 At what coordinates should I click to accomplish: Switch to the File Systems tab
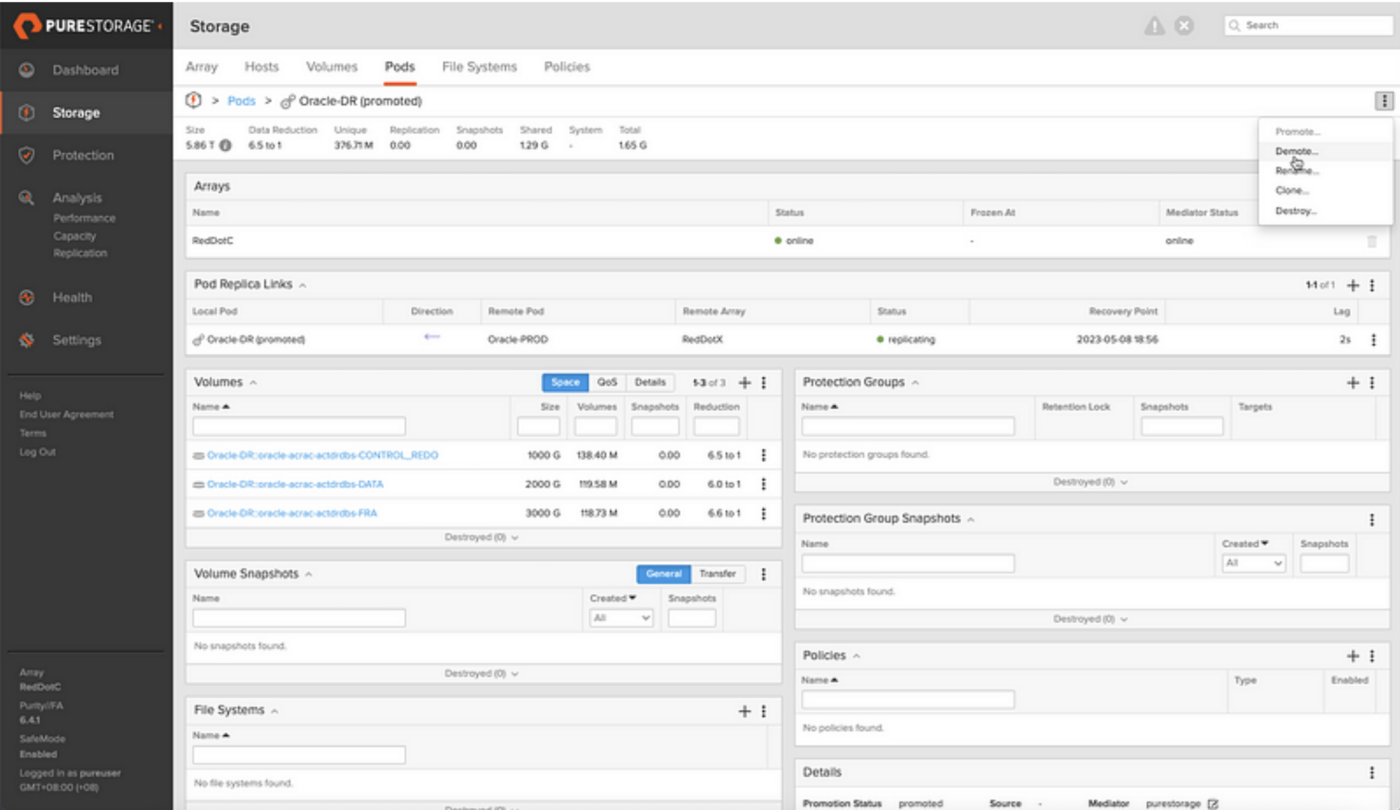click(479, 67)
